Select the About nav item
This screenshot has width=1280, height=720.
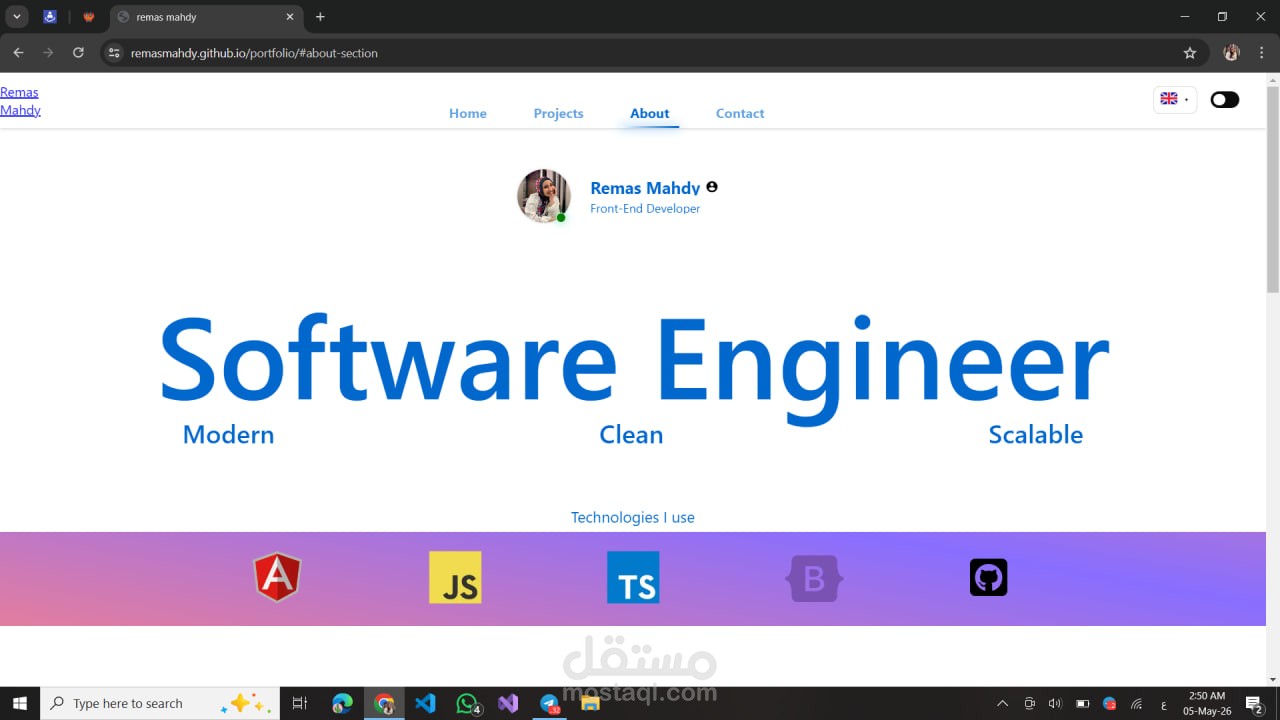(x=650, y=114)
